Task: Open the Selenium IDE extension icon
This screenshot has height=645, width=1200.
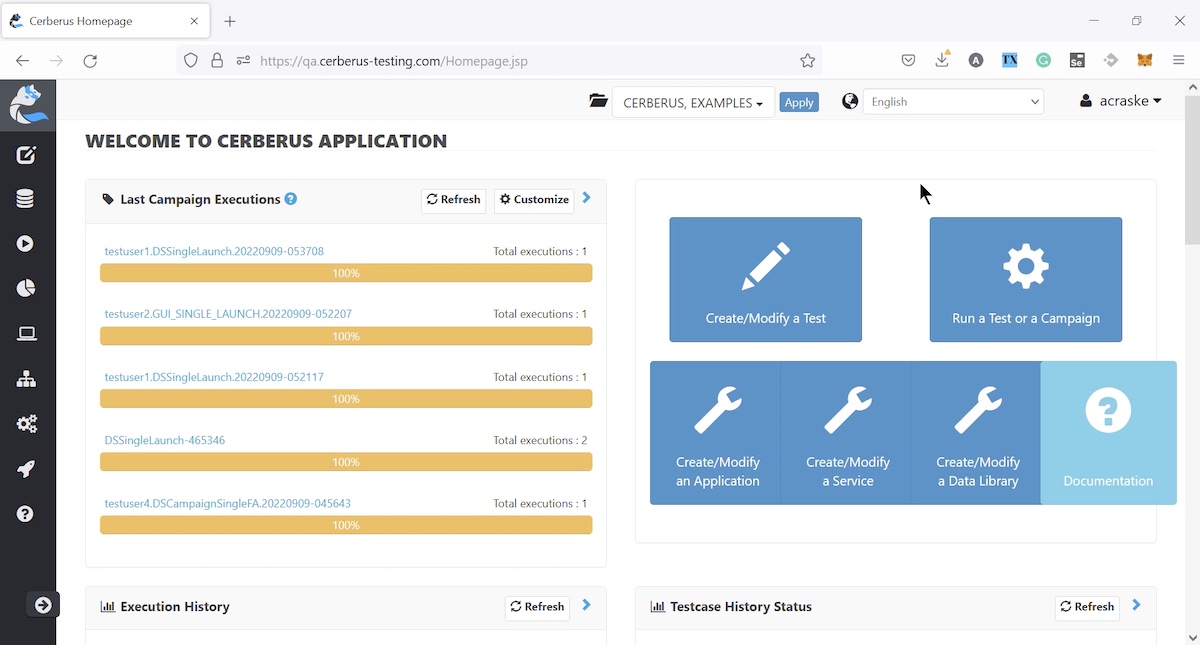Action: [1077, 61]
